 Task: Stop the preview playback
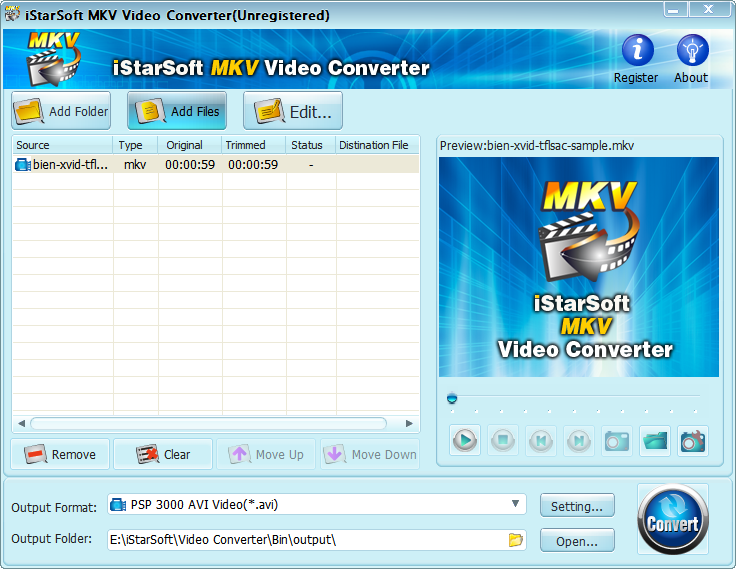[x=503, y=440]
